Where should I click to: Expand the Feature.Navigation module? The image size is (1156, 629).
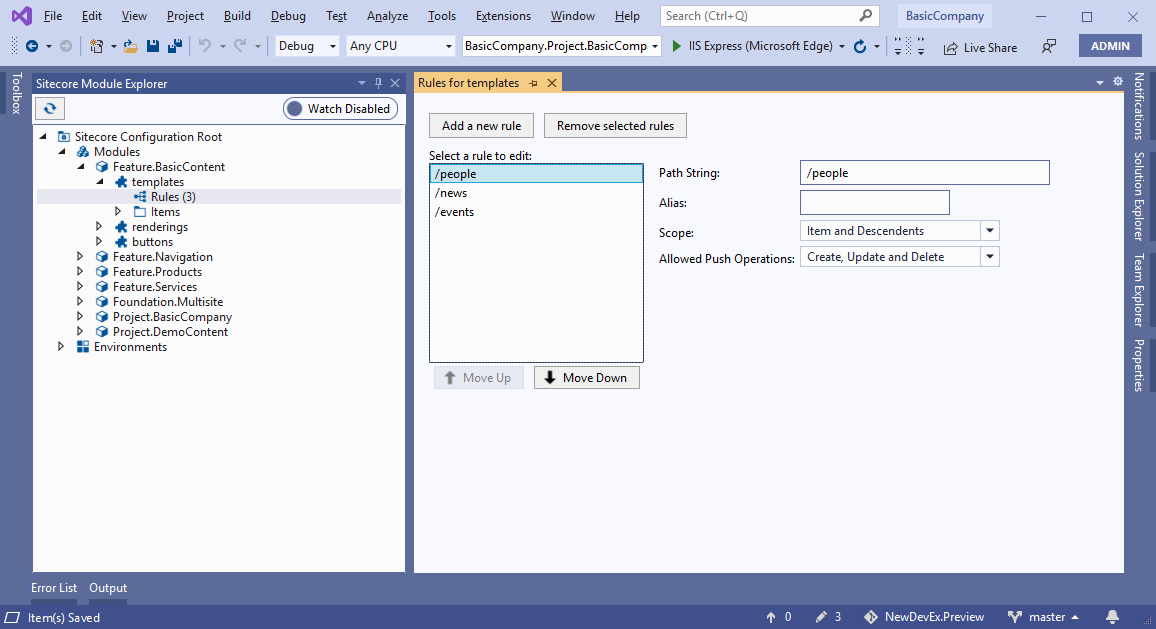80,257
